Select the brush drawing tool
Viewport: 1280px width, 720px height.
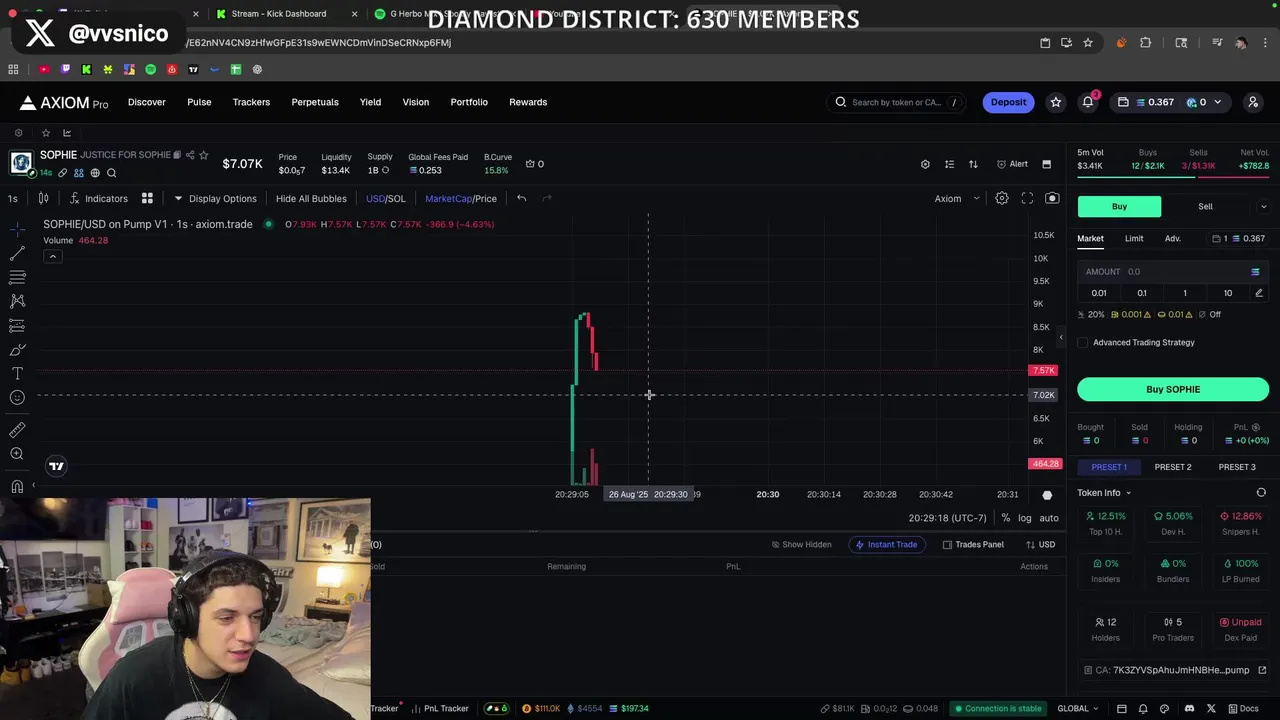pos(17,349)
